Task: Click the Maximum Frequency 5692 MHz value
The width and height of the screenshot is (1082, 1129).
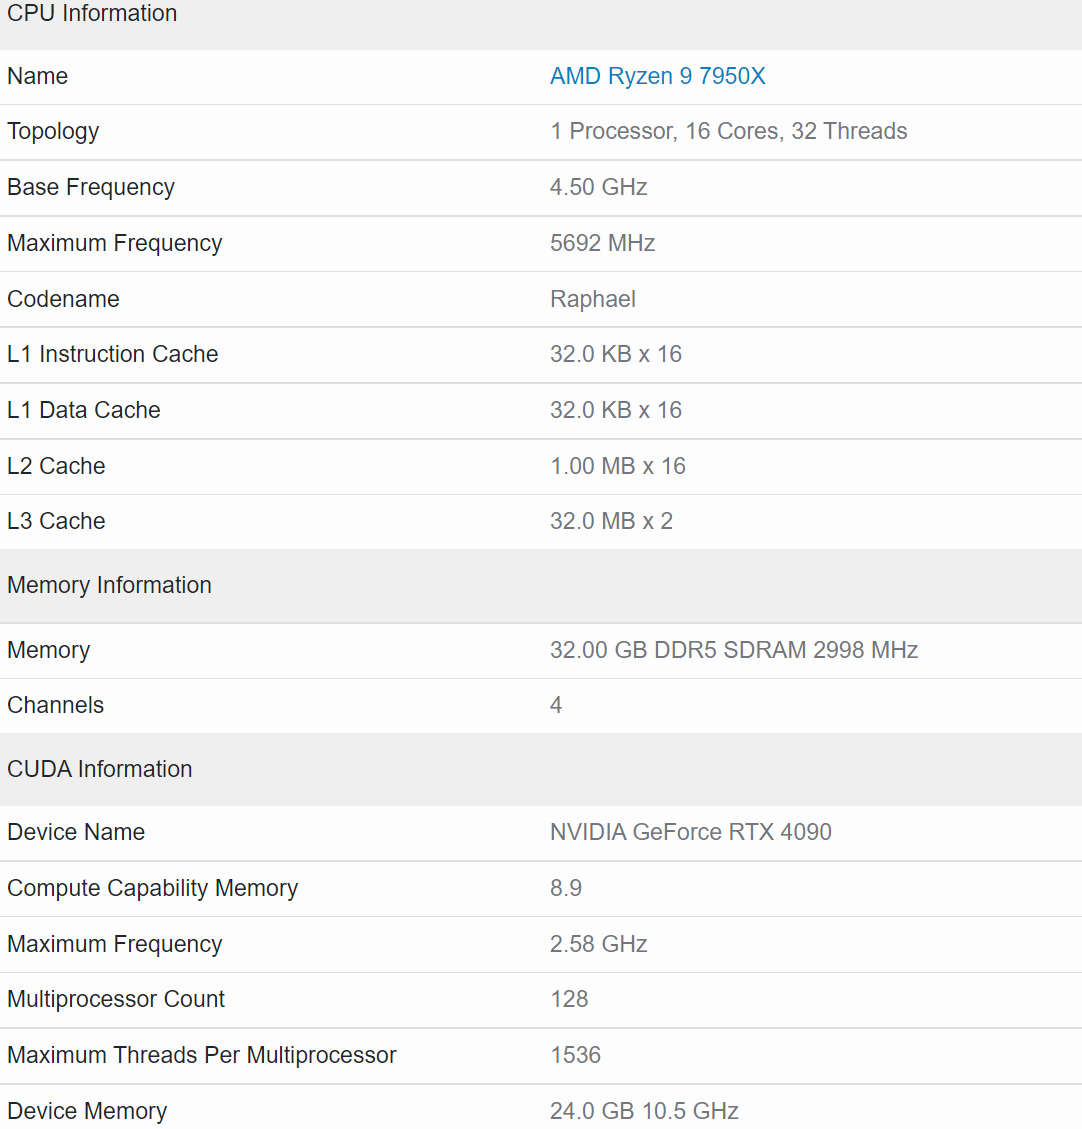Action: (x=602, y=243)
